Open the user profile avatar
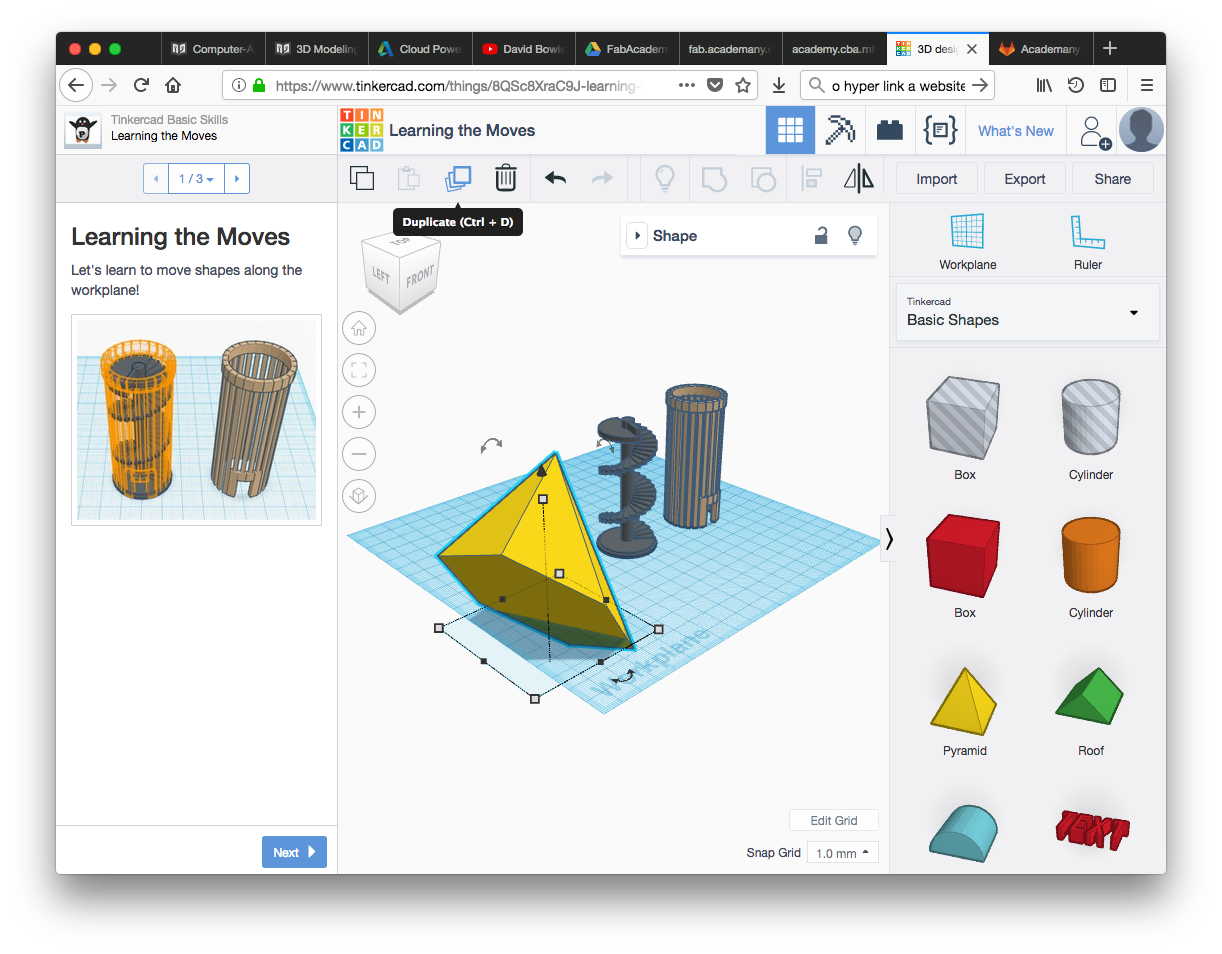The image size is (1222, 954). 1141,131
